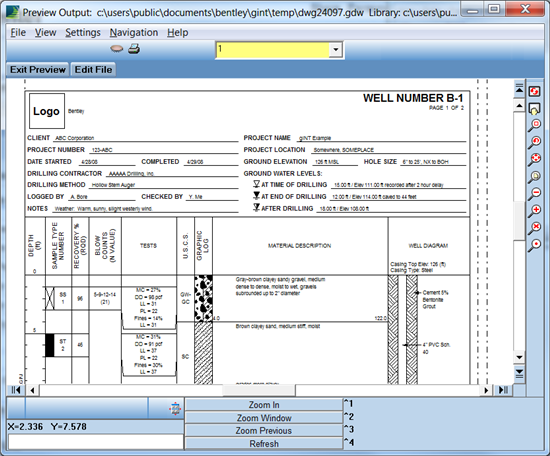
Task: Select the pan hand tool icon
Action: click(x=534, y=109)
